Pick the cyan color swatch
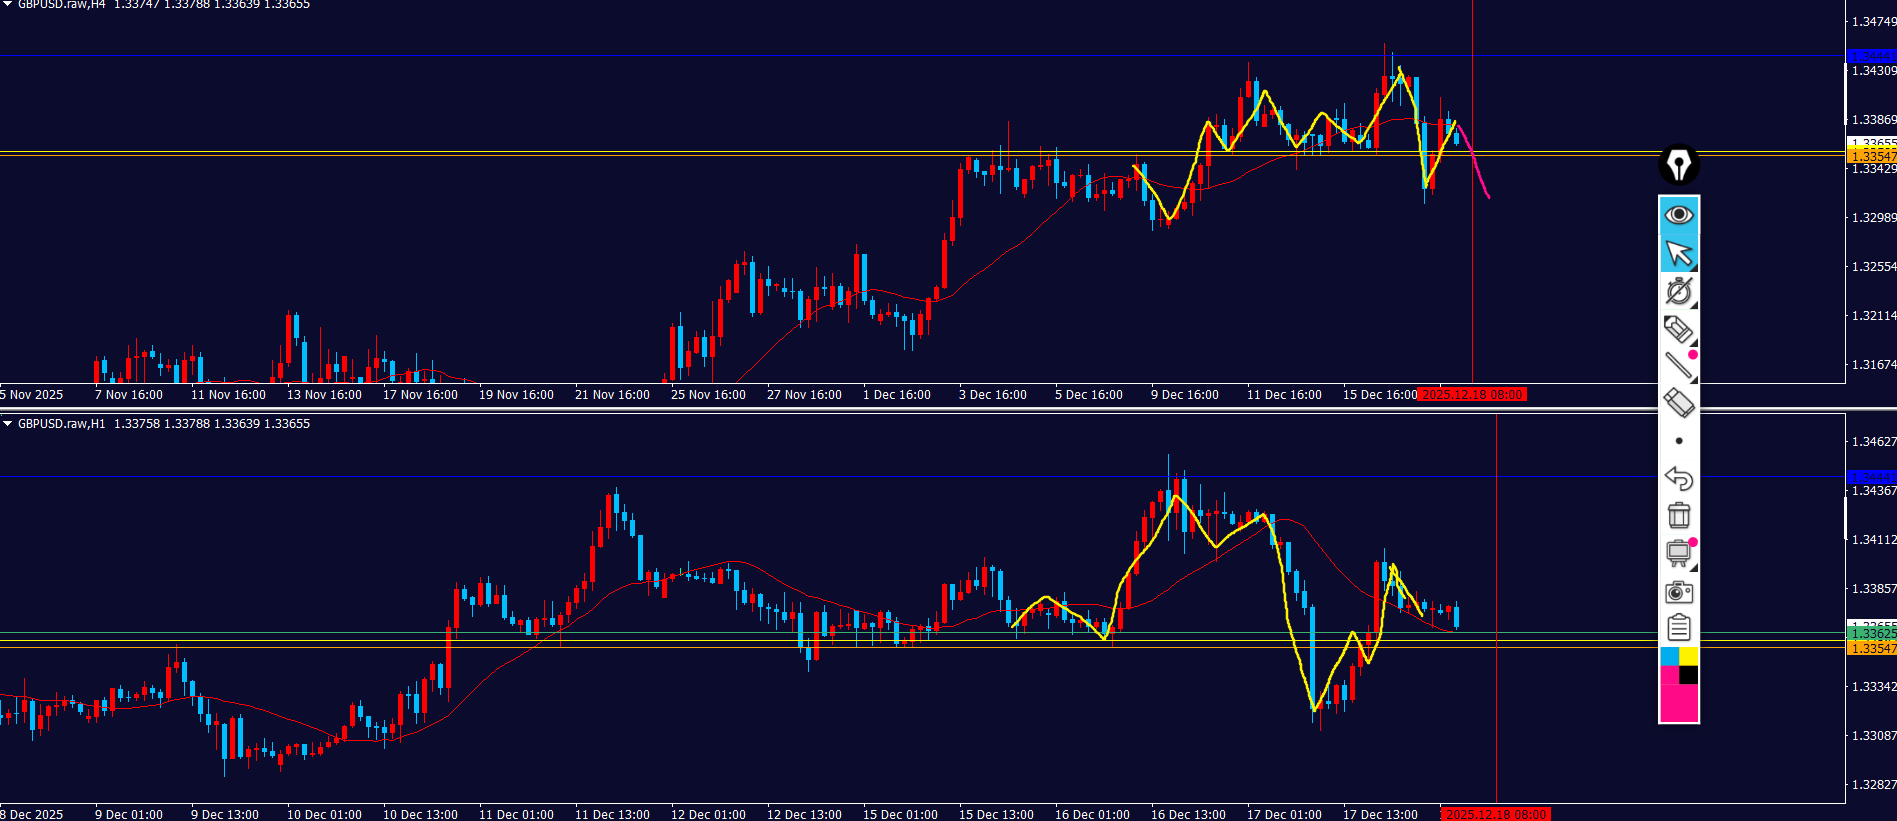This screenshot has width=1897, height=821. pyautogui.click(x=1669, y=656)
